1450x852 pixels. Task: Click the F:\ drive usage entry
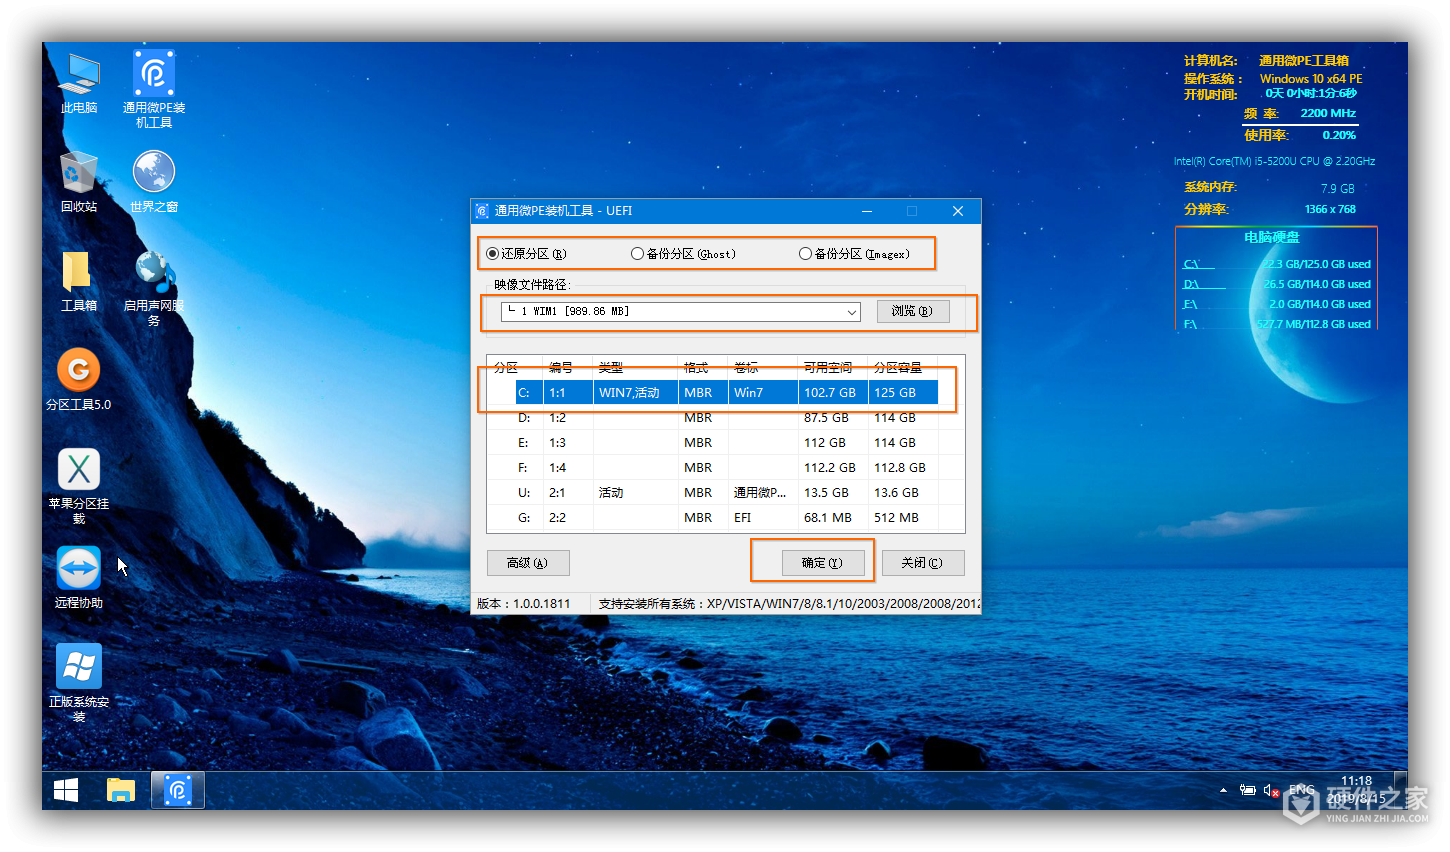[1277, 324]
